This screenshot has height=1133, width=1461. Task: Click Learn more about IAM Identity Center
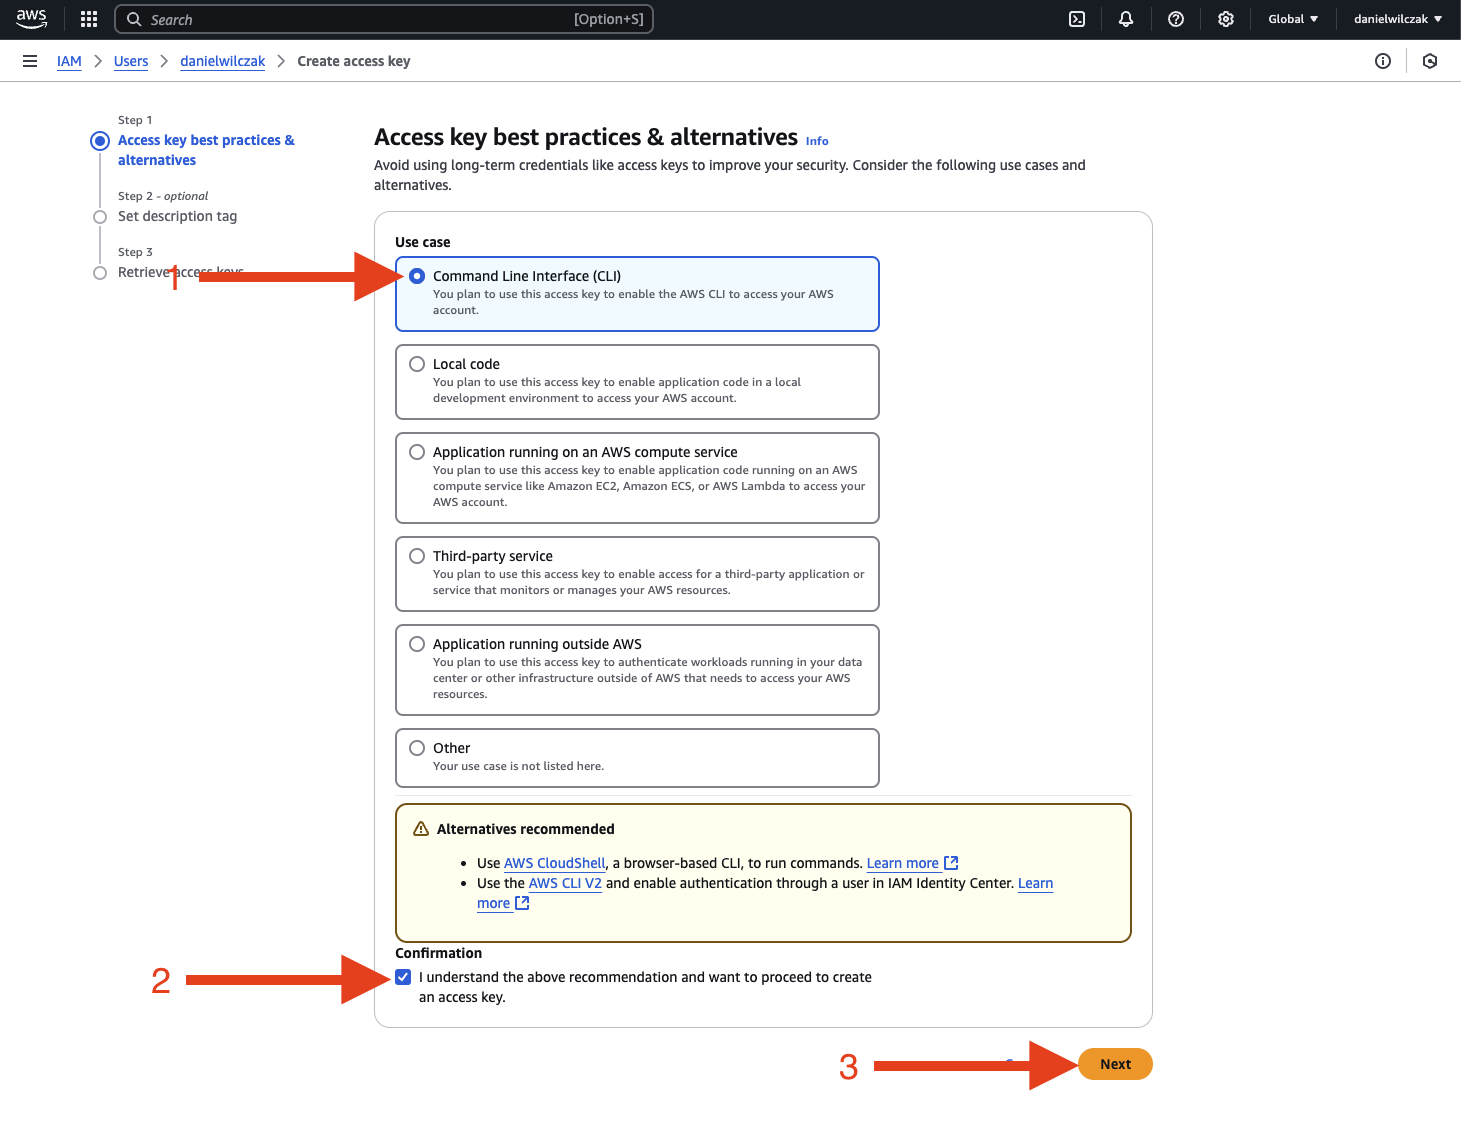(1035, 883)
